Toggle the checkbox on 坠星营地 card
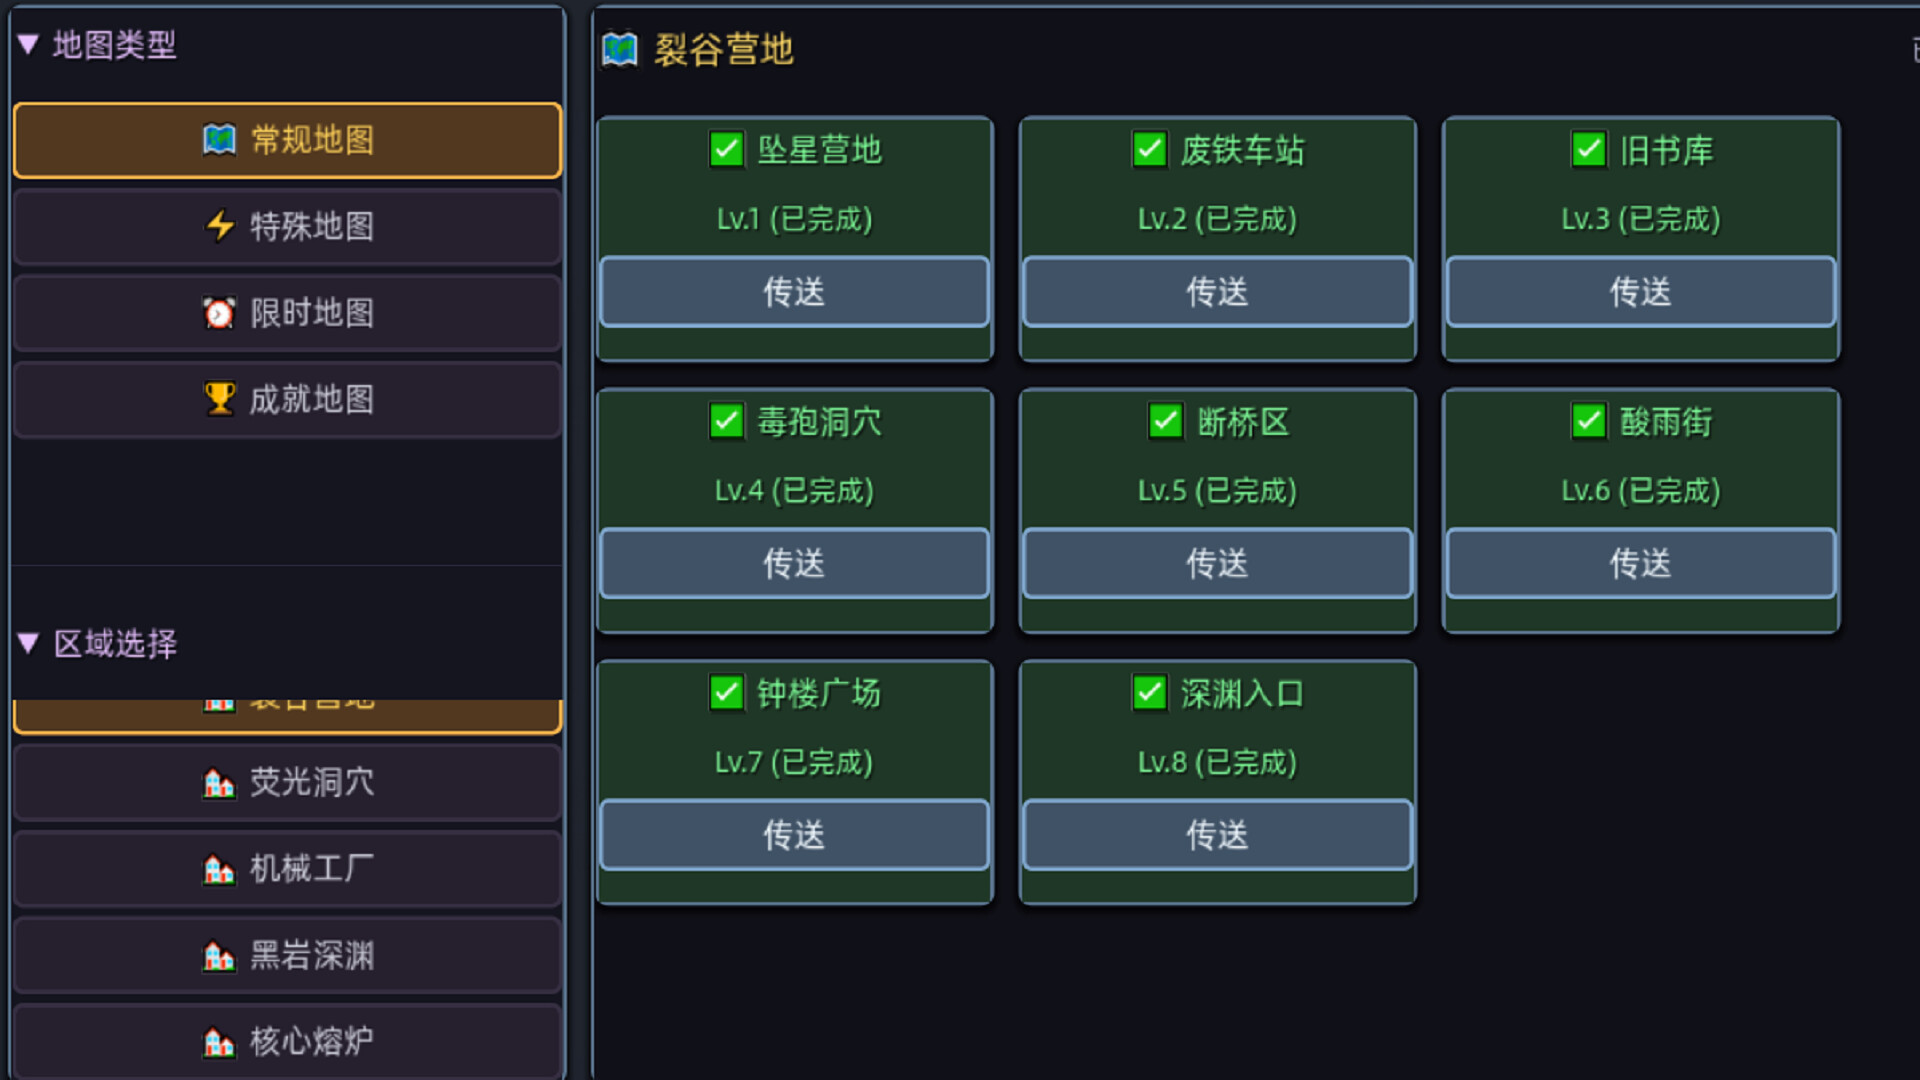 (726, 150)
